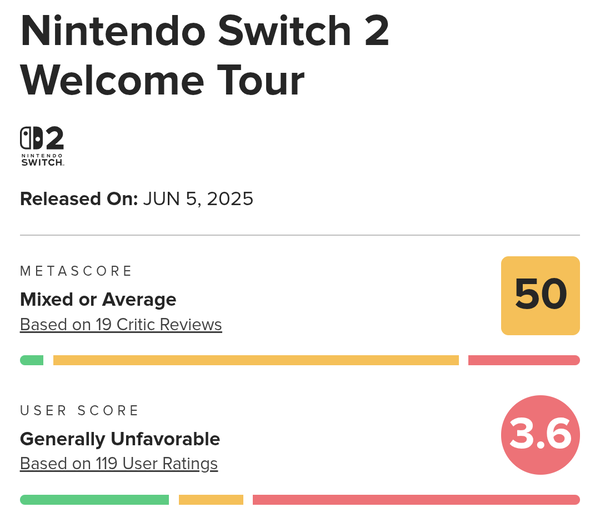Click the JUN 5, 2025 release date
600x517 pixels.
(x=198, y=199)
